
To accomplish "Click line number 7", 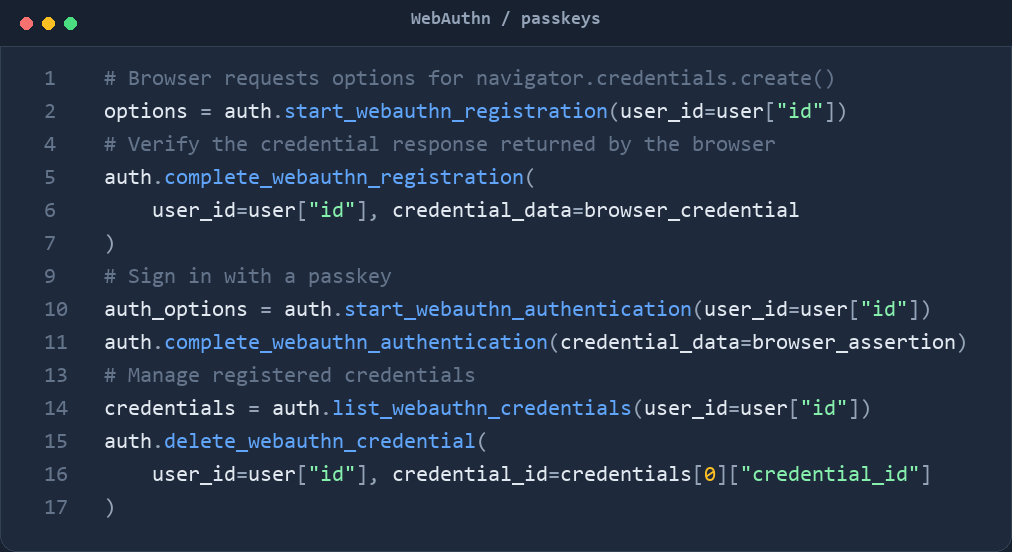I will [x=50, y=243].
